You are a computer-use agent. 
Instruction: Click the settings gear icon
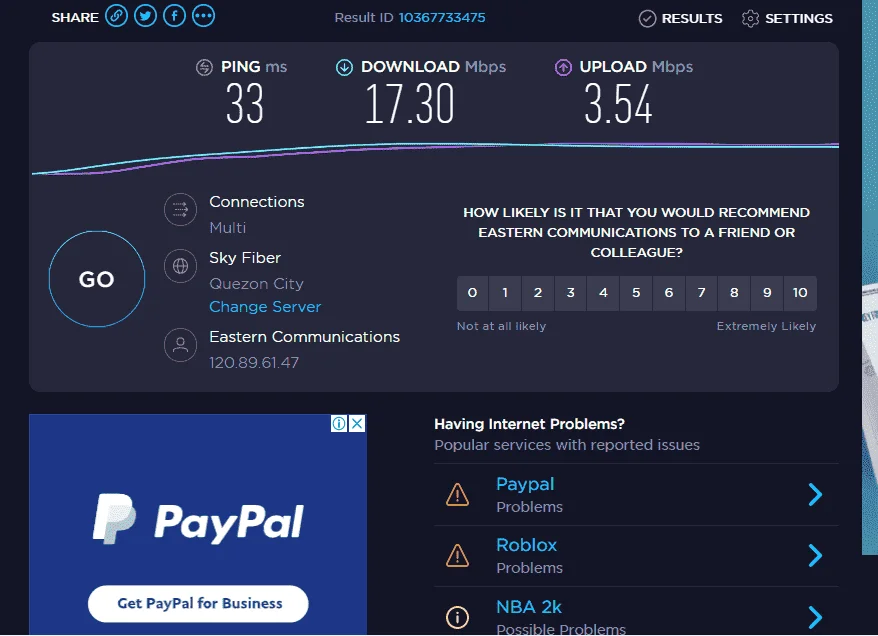point(750,18)
